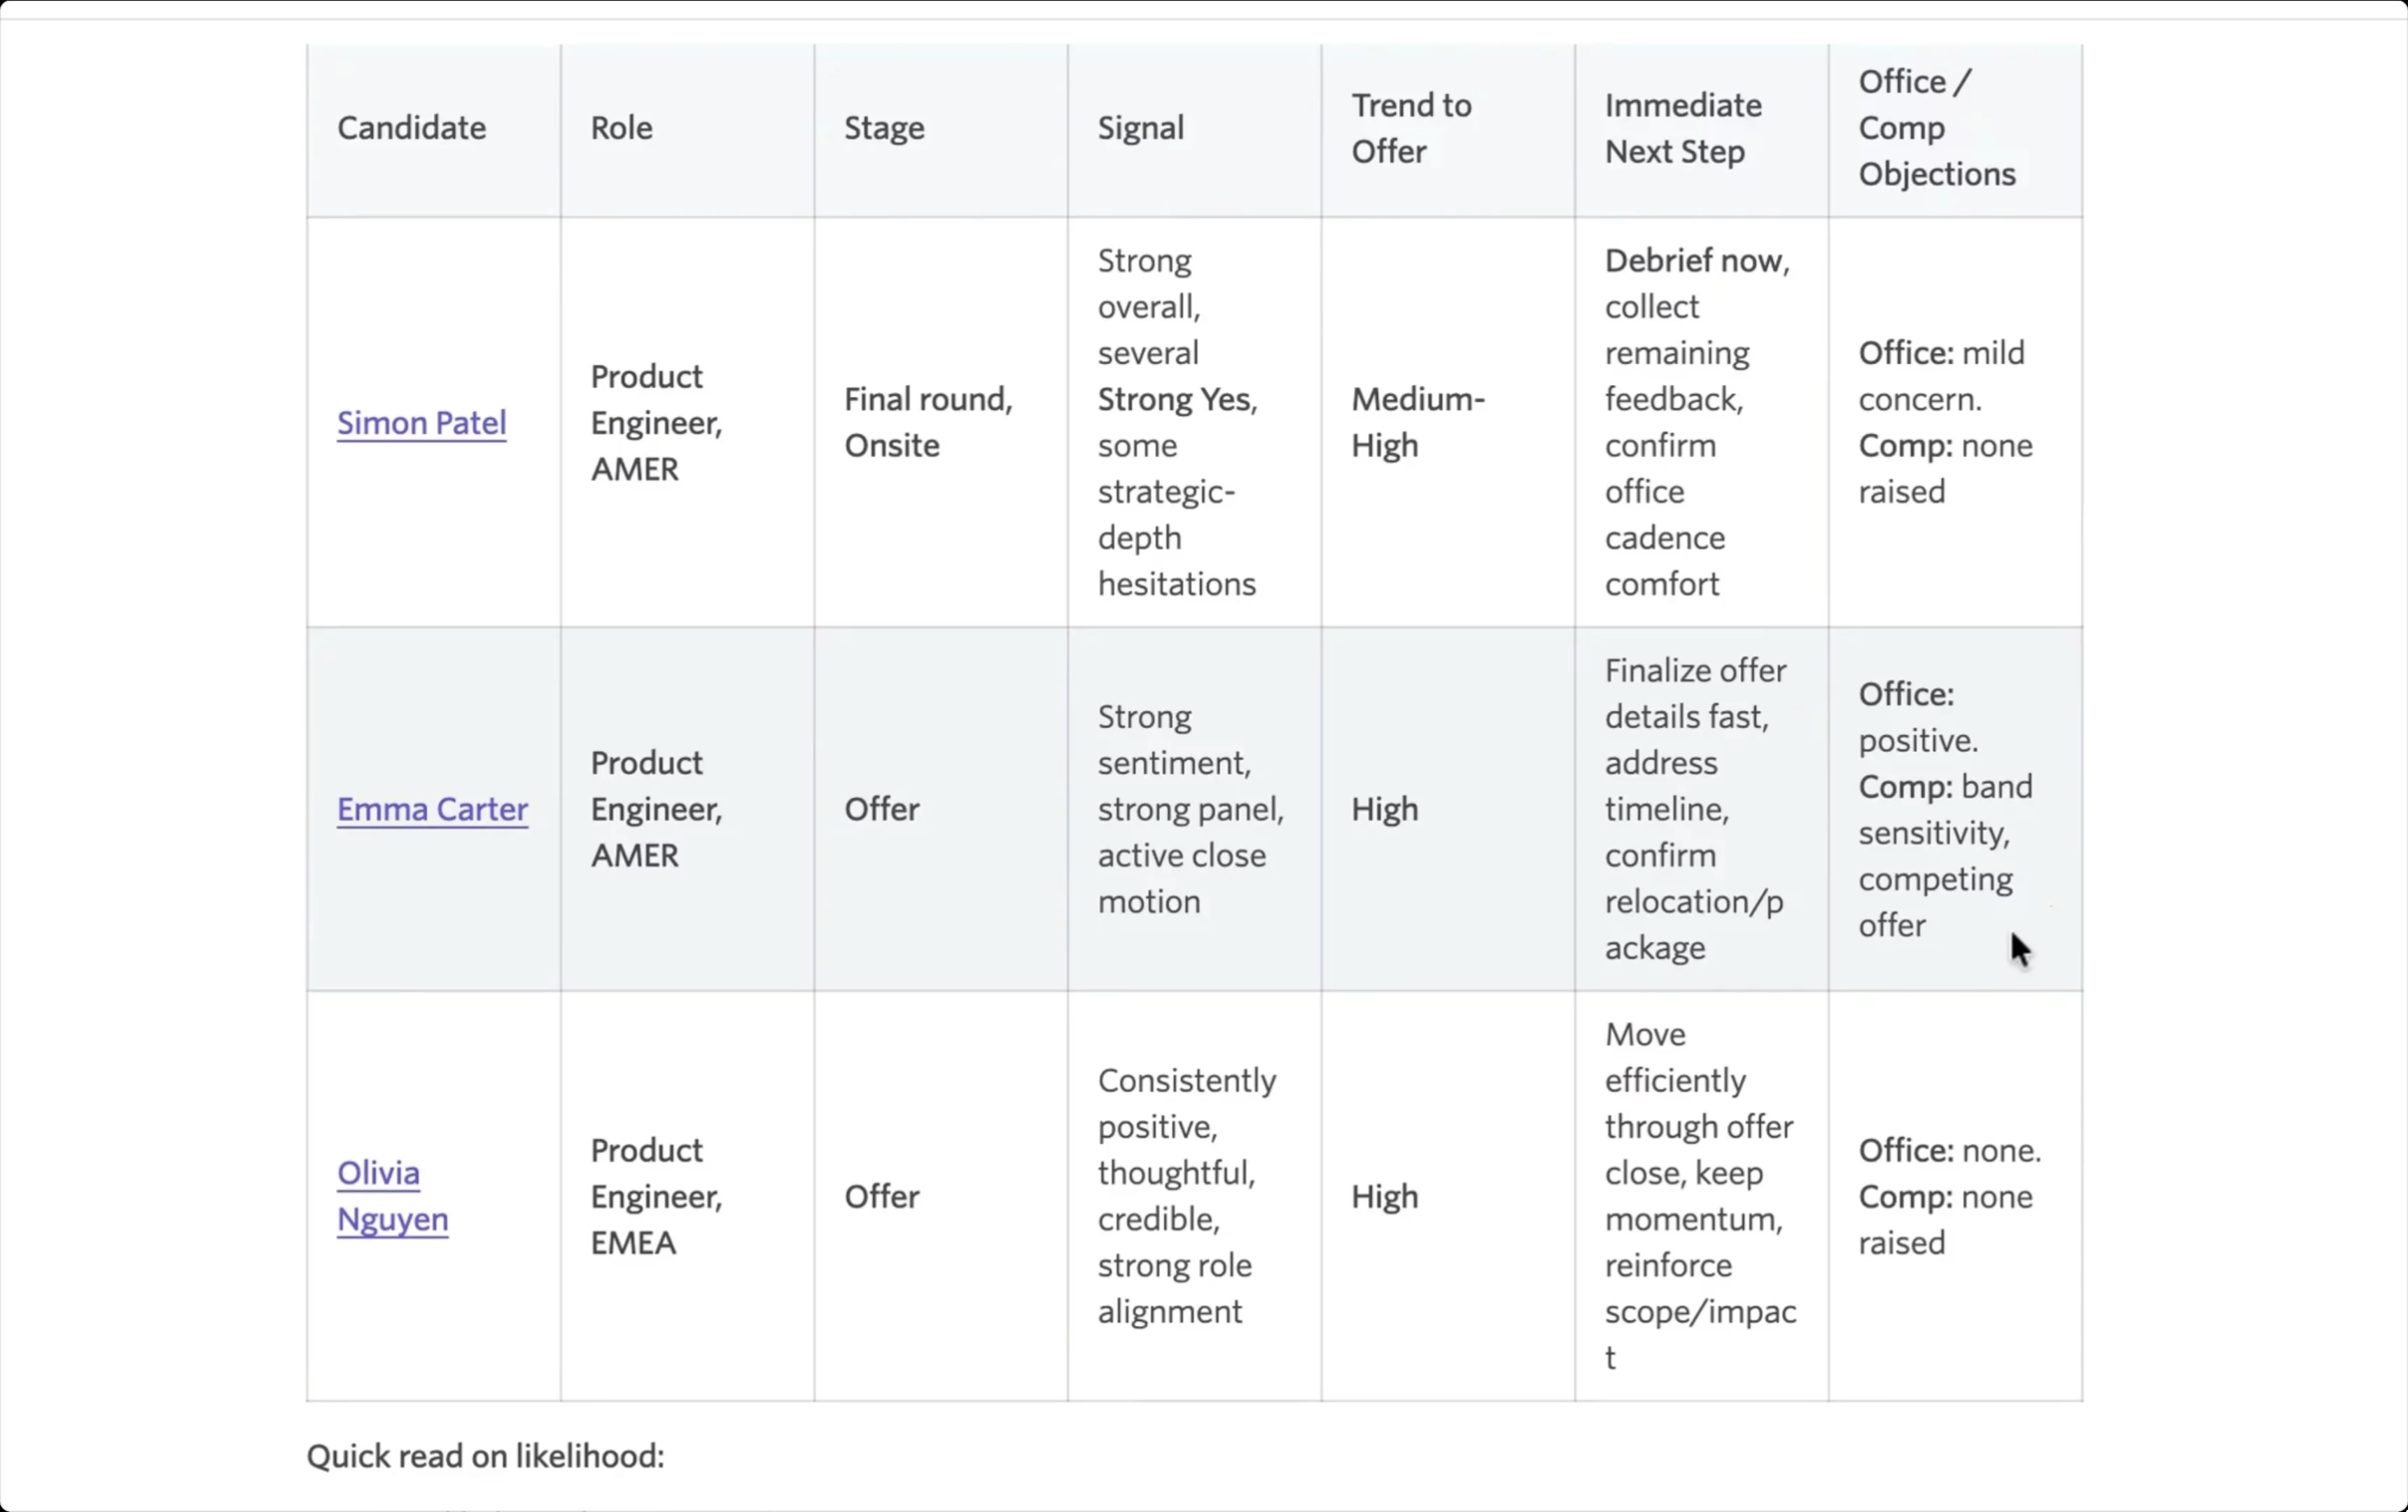This screenshot has width=2408, height=1512.
Task: Open Olivia Nguyen candidate link
Action: click(x=392, y=1196)
